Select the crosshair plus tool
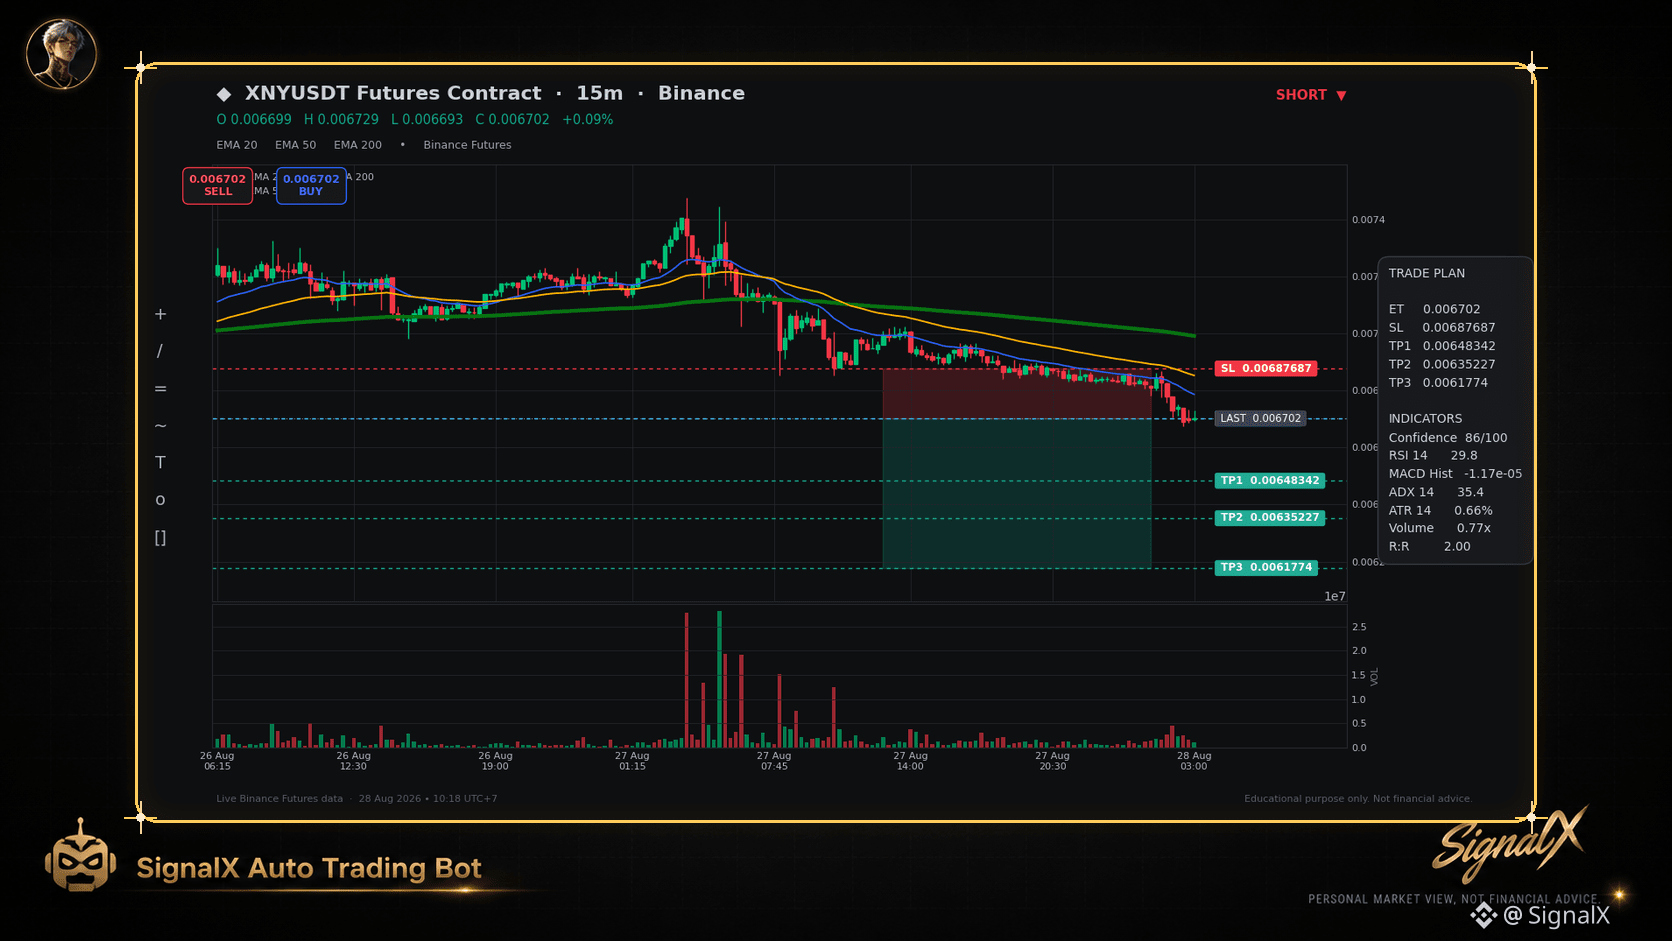1672x941 pixels. [x=160, y=314]
